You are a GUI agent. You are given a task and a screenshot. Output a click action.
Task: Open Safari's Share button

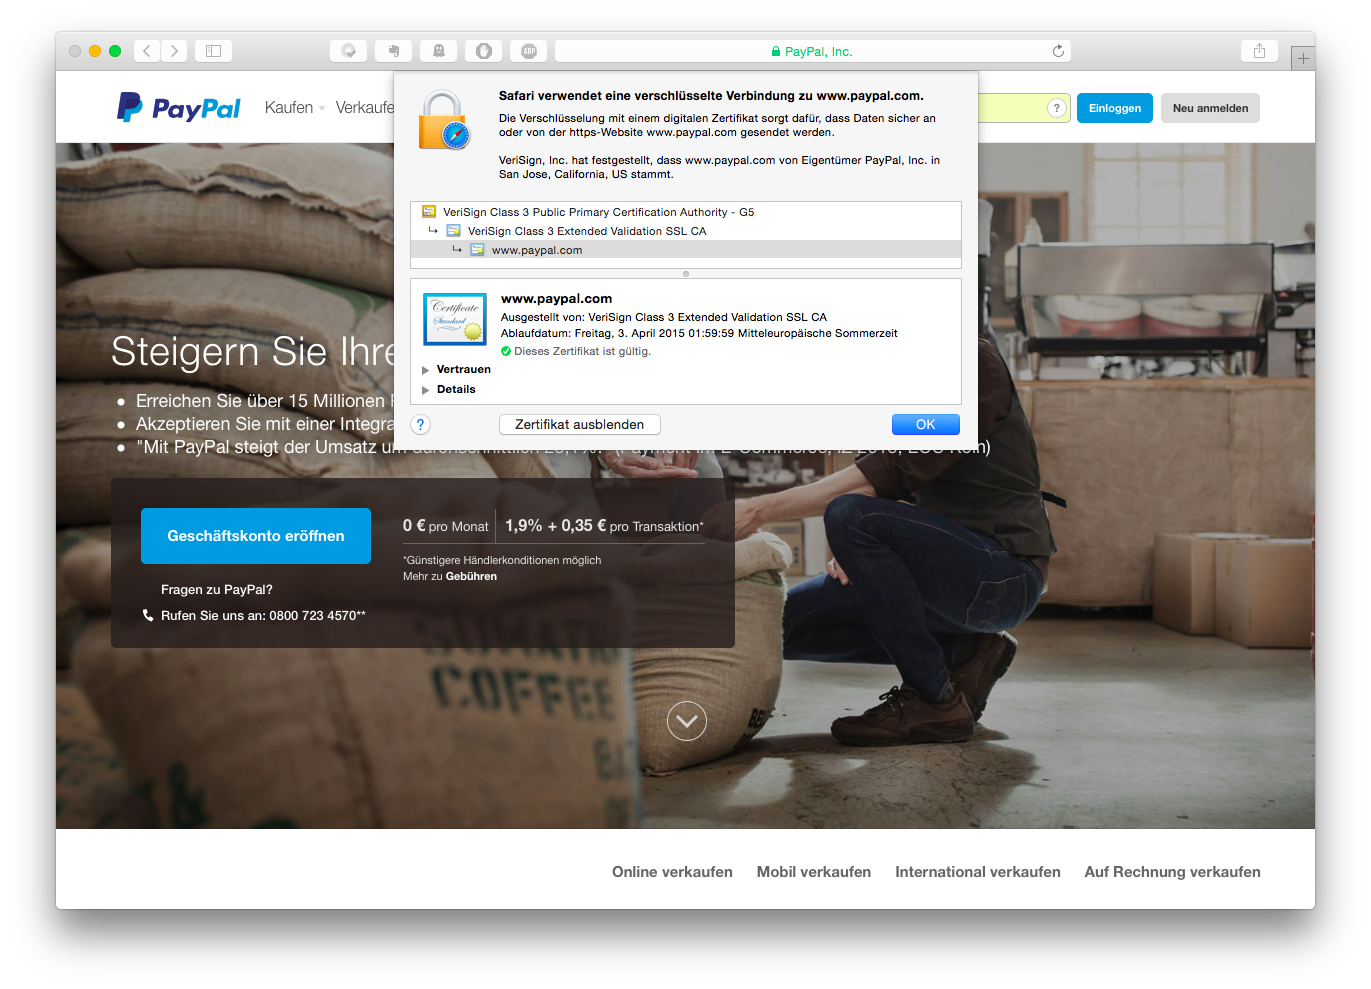click(x=1259, y=51)
